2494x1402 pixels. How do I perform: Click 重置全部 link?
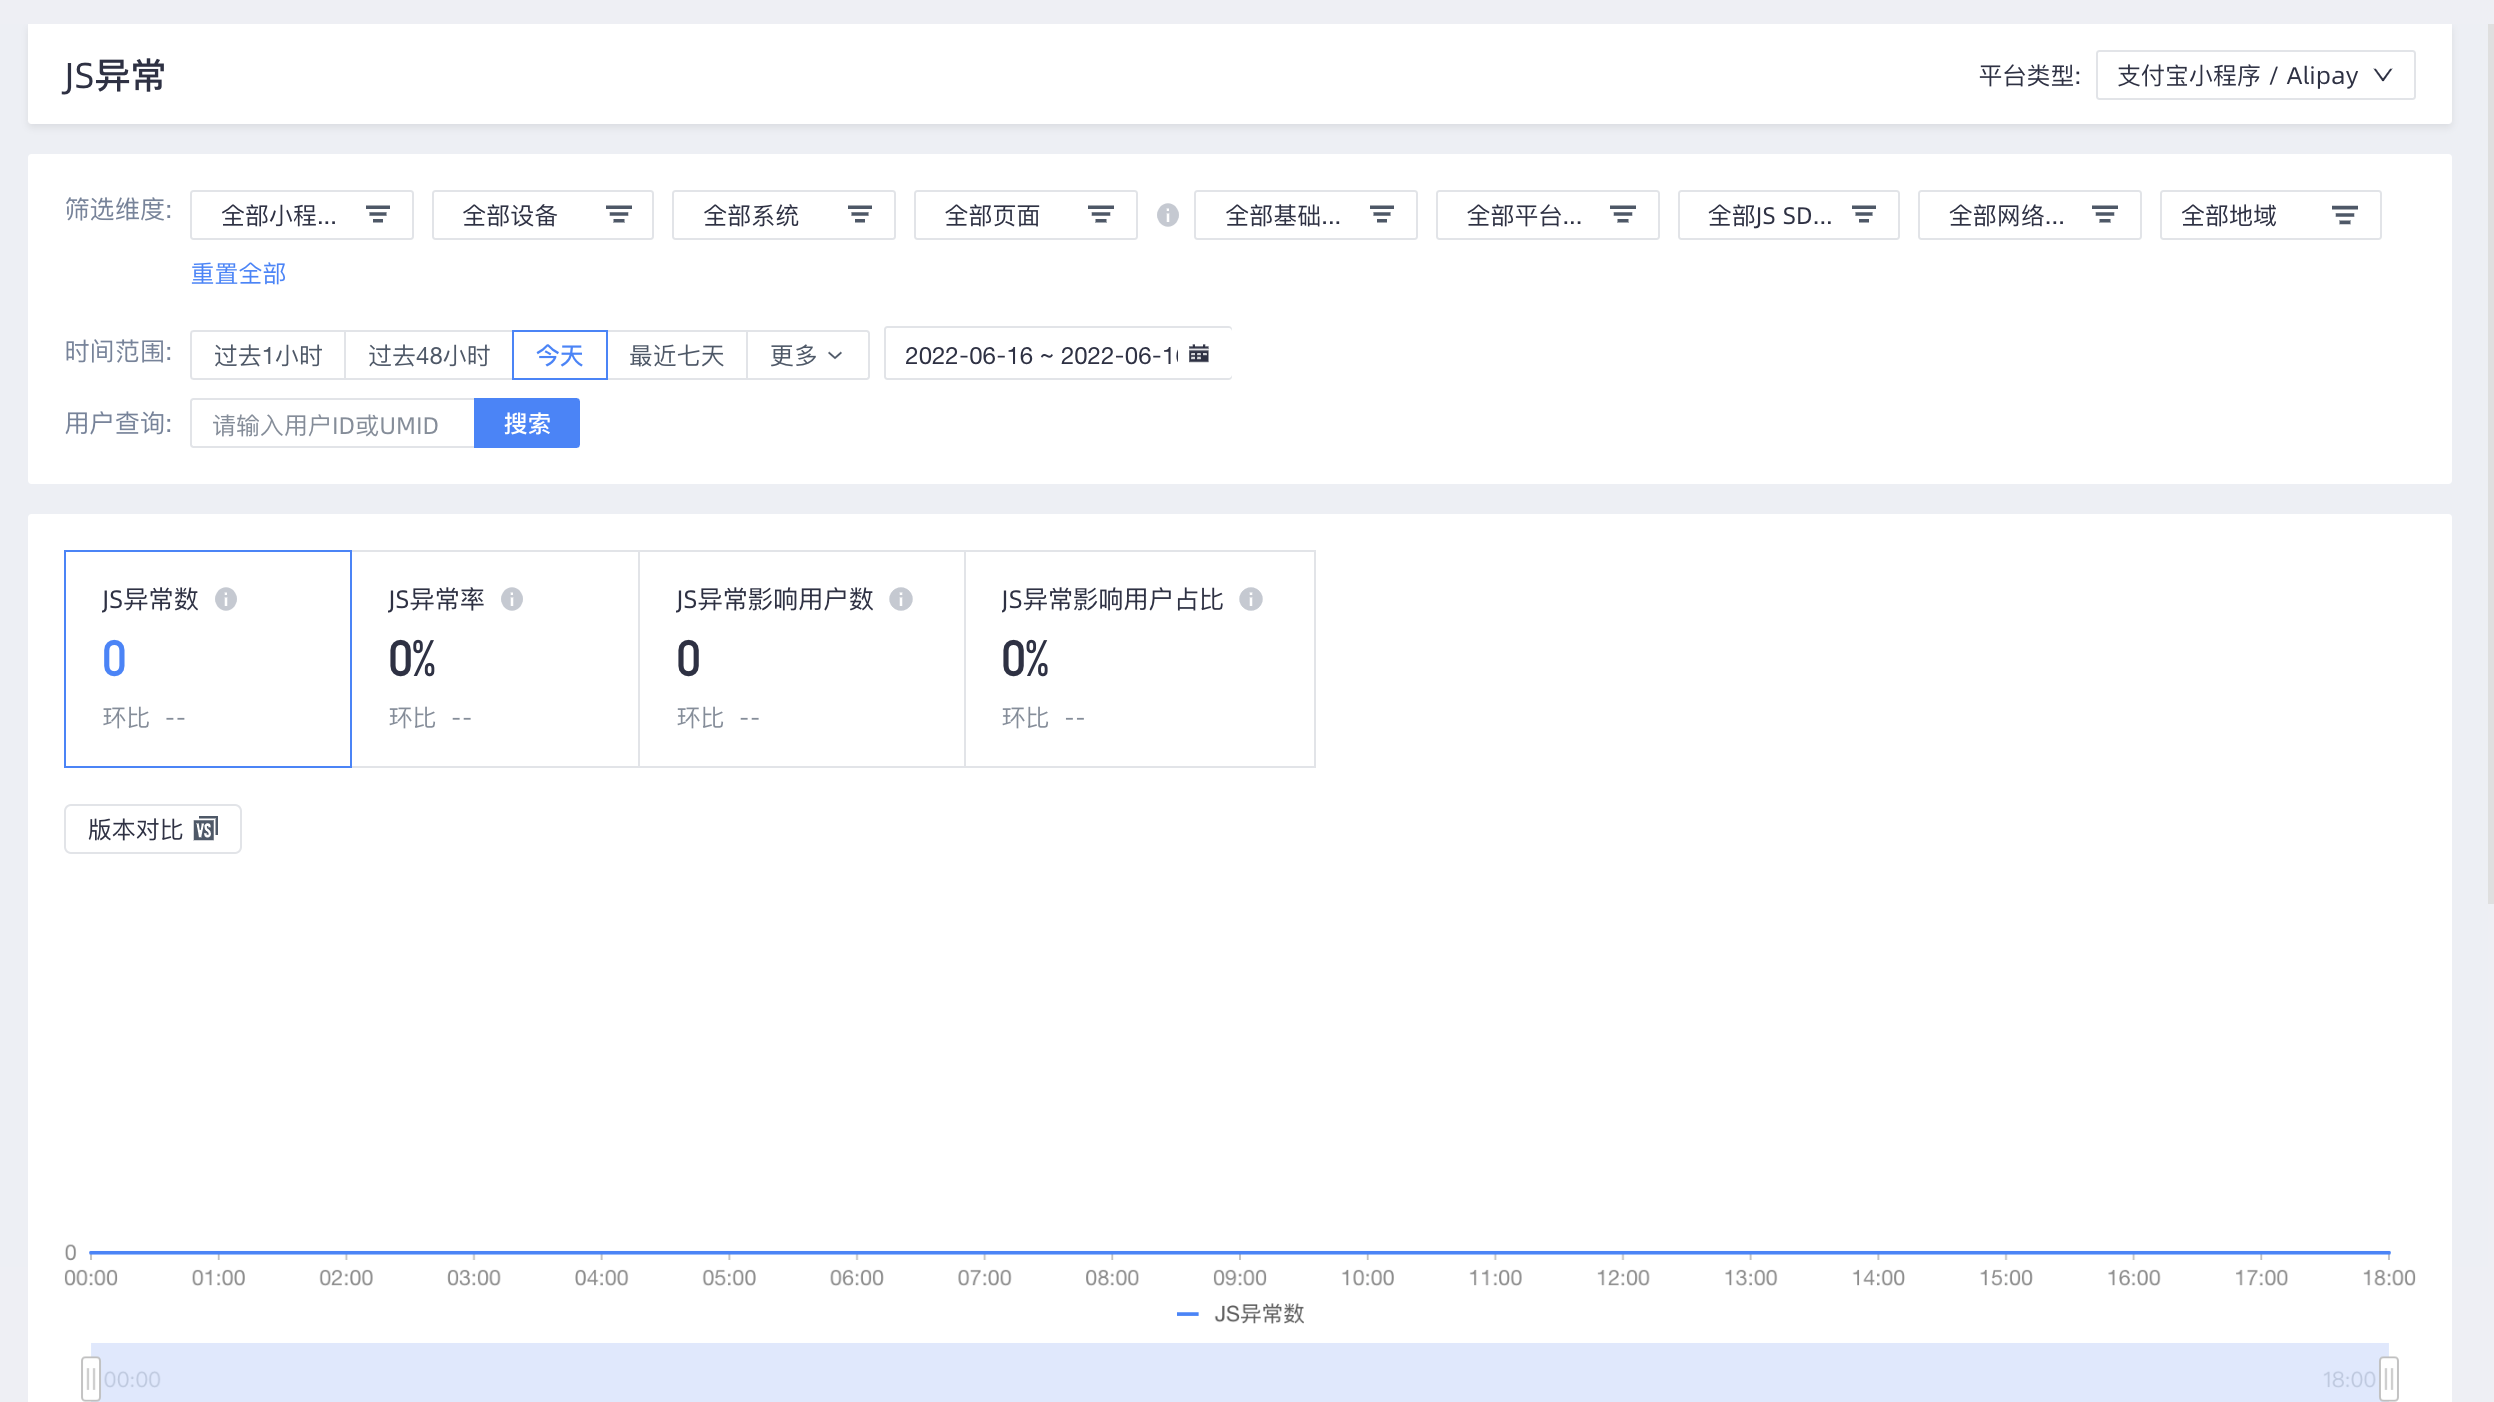(x=238, y=274)
